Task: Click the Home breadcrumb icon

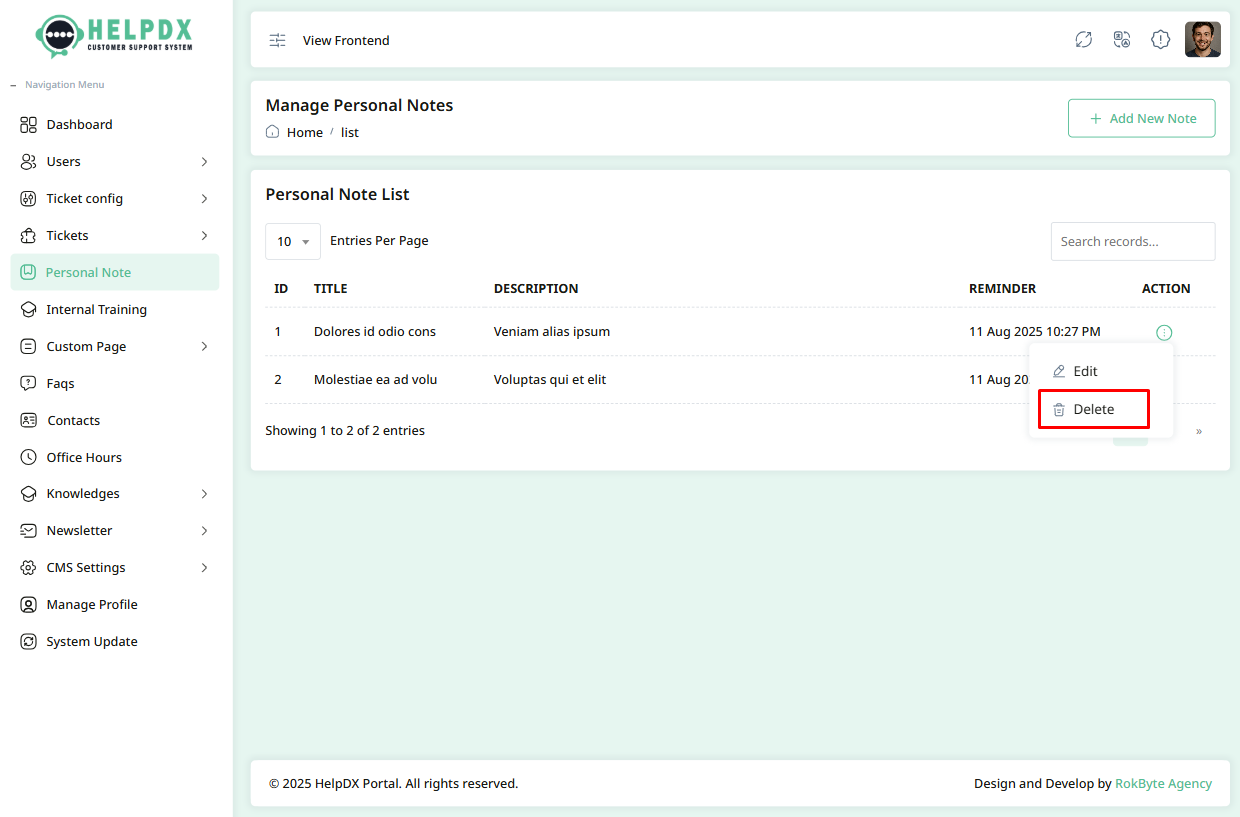Action: [x=272, y=132]
